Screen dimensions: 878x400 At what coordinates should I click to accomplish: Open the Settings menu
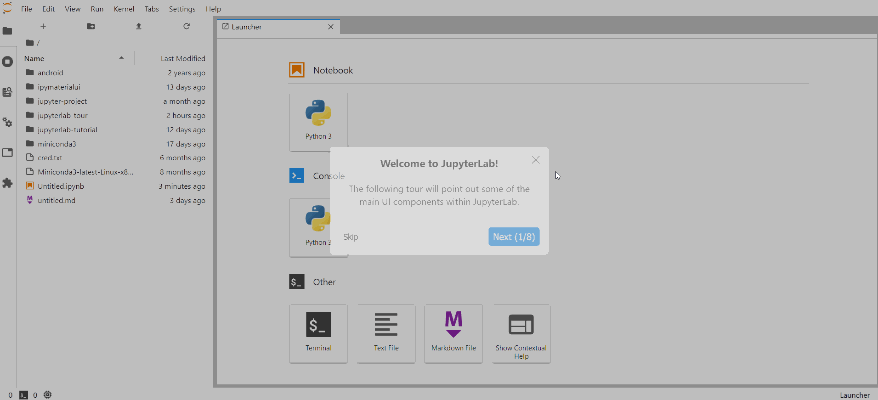click(182, 9)
